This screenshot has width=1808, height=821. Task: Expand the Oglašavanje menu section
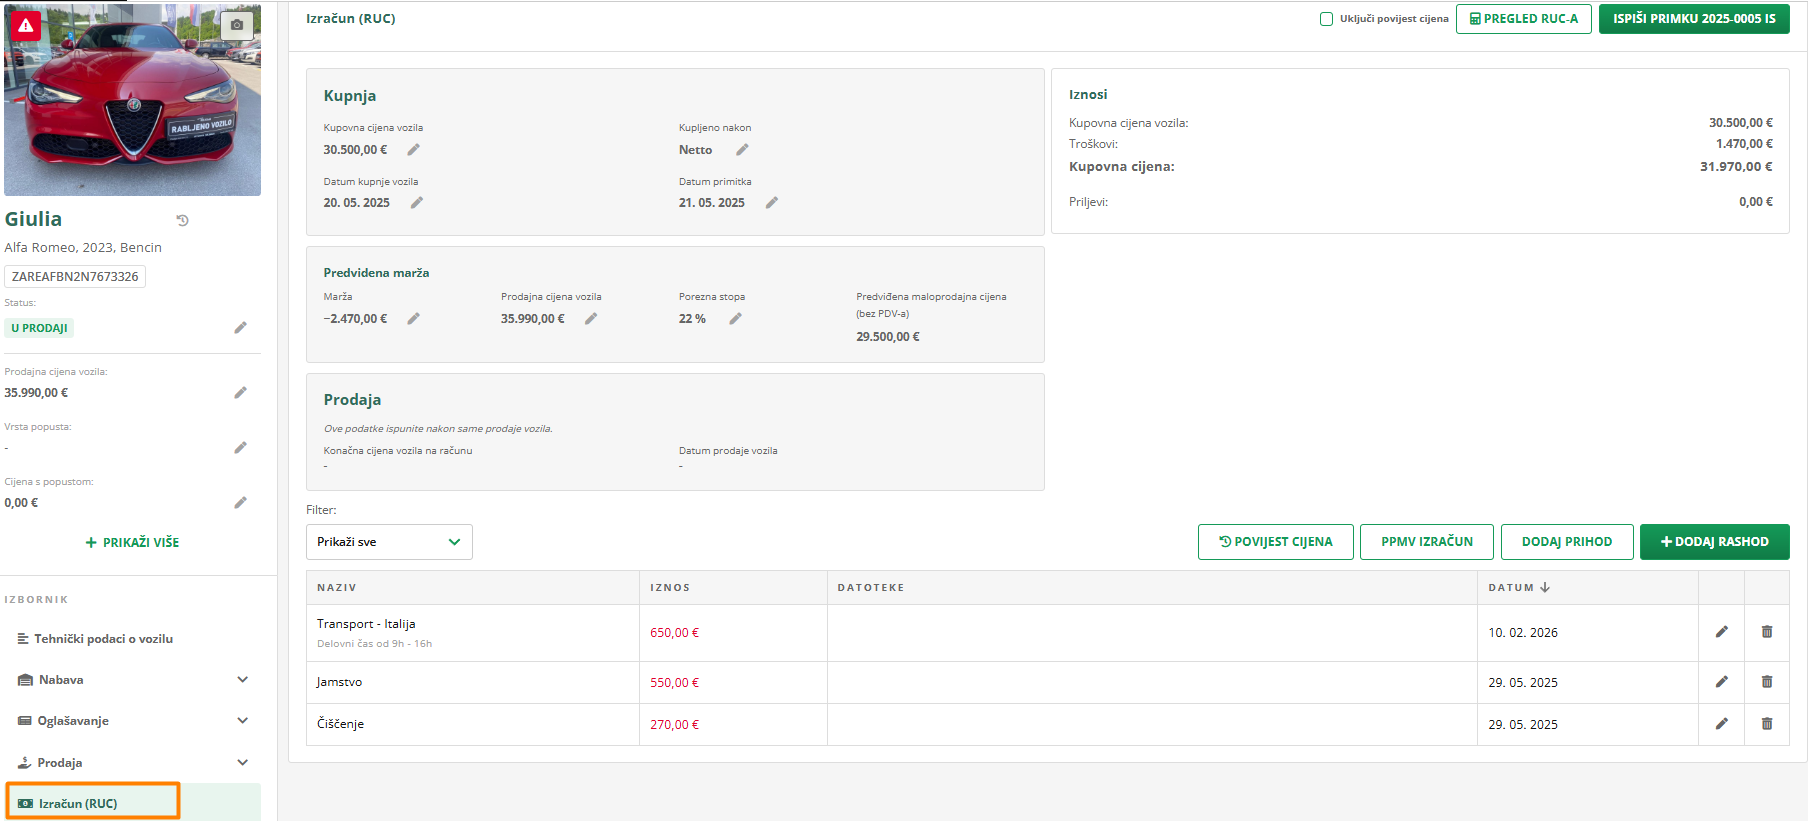[x=242, y=721]
